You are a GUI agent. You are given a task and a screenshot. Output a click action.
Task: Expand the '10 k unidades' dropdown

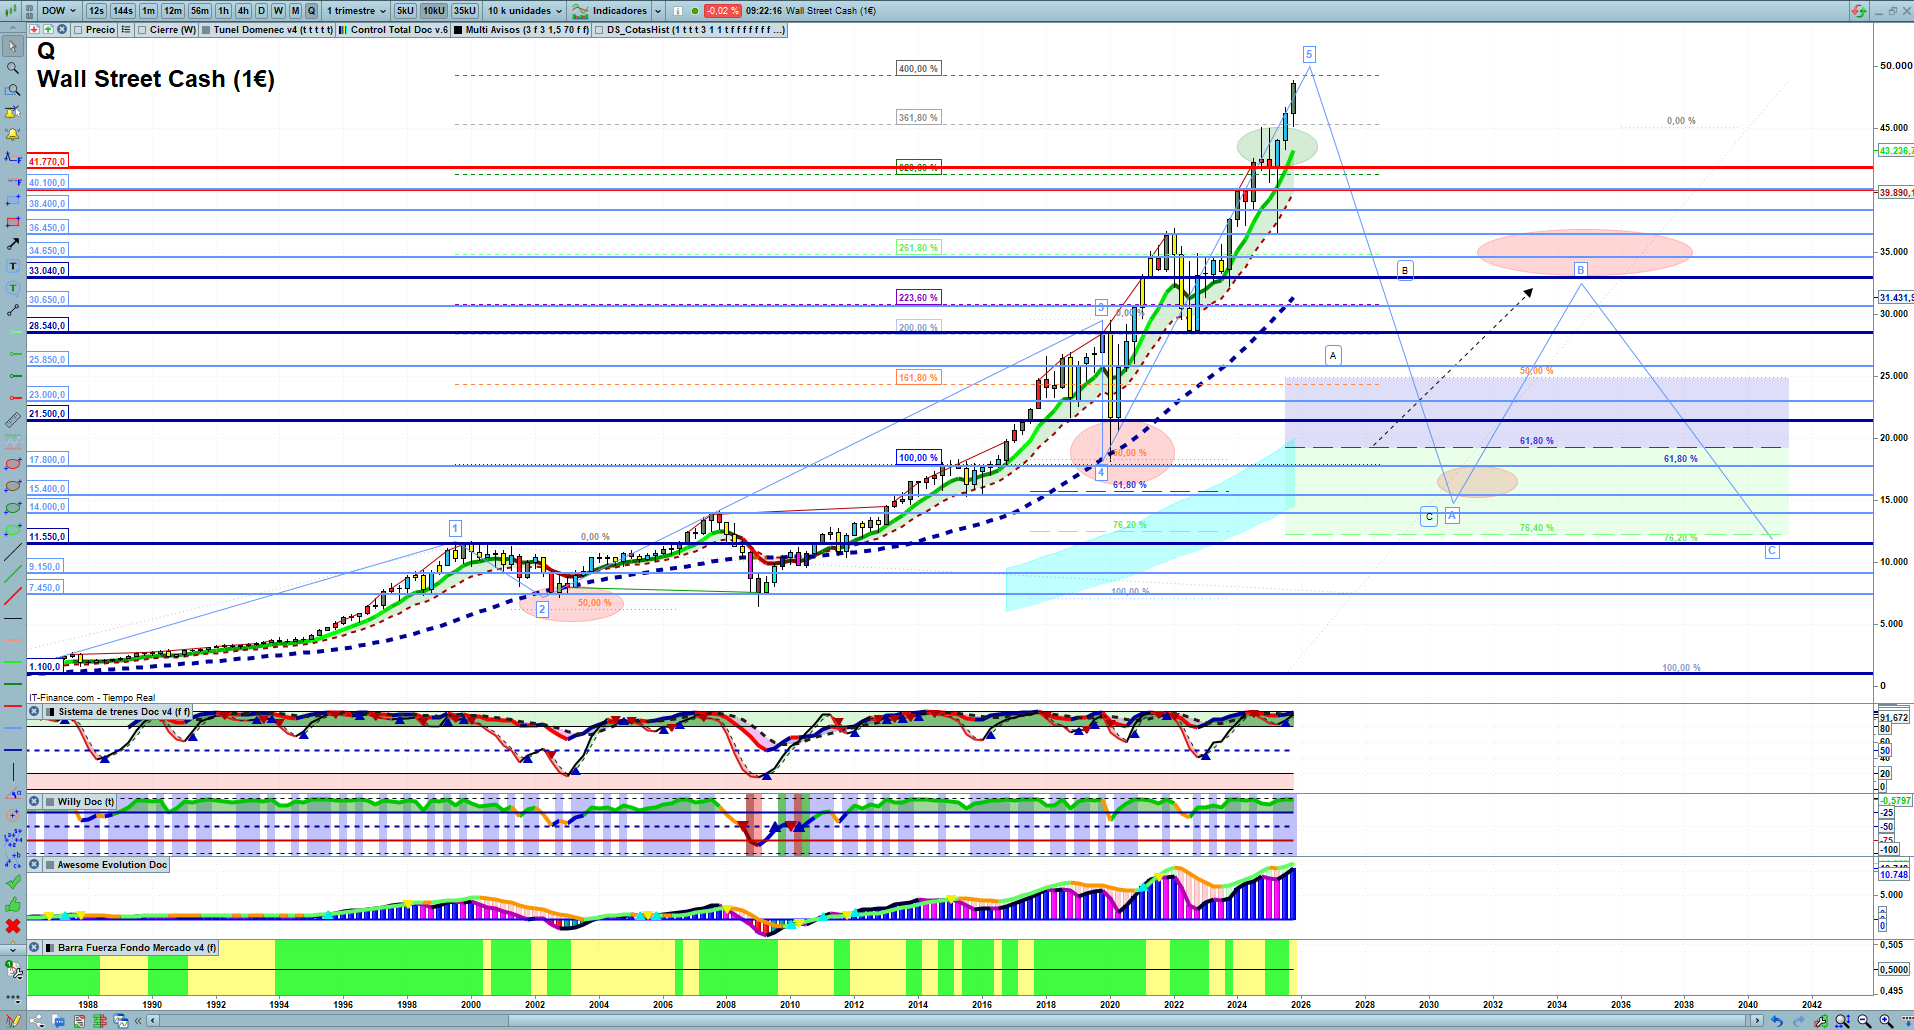coord(524,11)
